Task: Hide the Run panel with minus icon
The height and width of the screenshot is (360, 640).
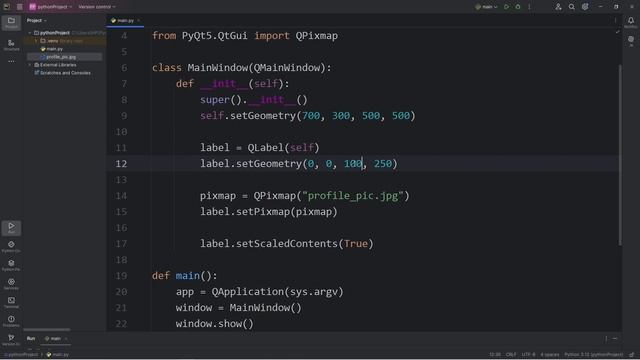Action: pyautogui.click(x=615, y=338)
